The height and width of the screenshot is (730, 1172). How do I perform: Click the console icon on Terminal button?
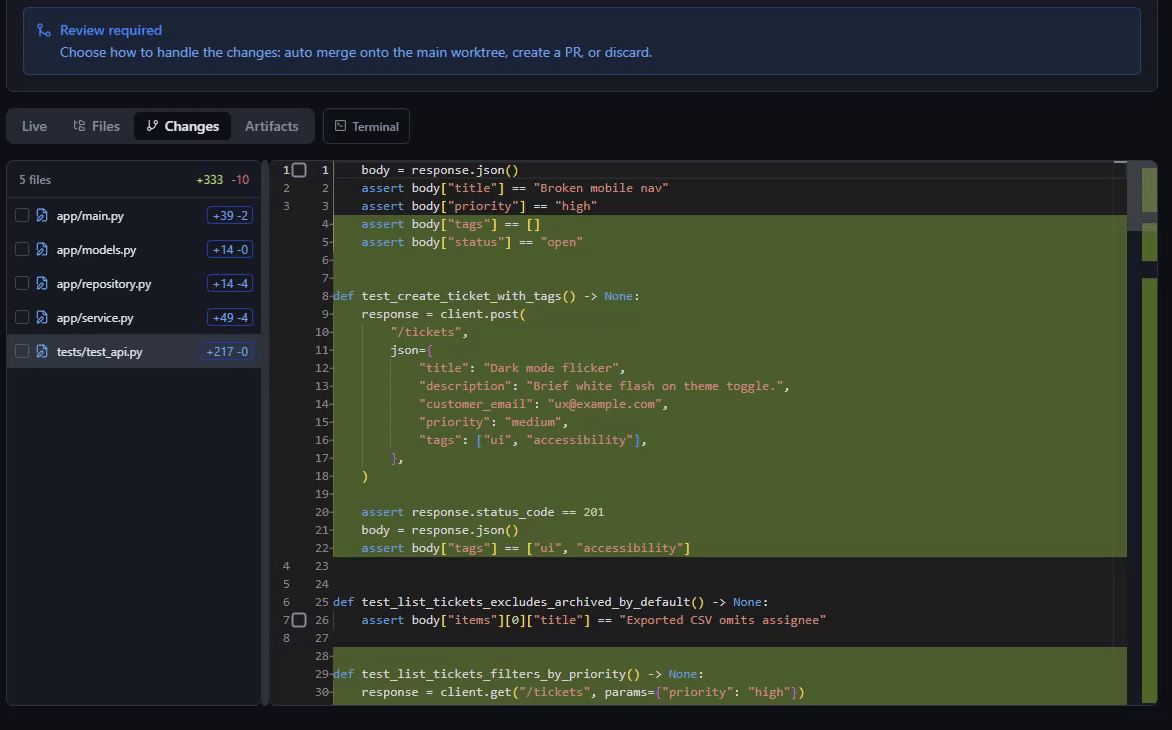coord(341,126)
